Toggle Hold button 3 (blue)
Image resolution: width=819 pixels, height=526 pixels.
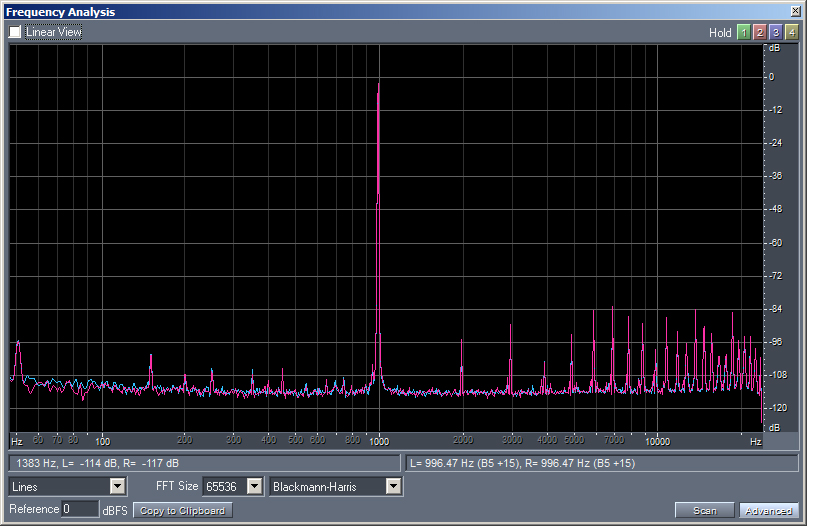[776, 33]
